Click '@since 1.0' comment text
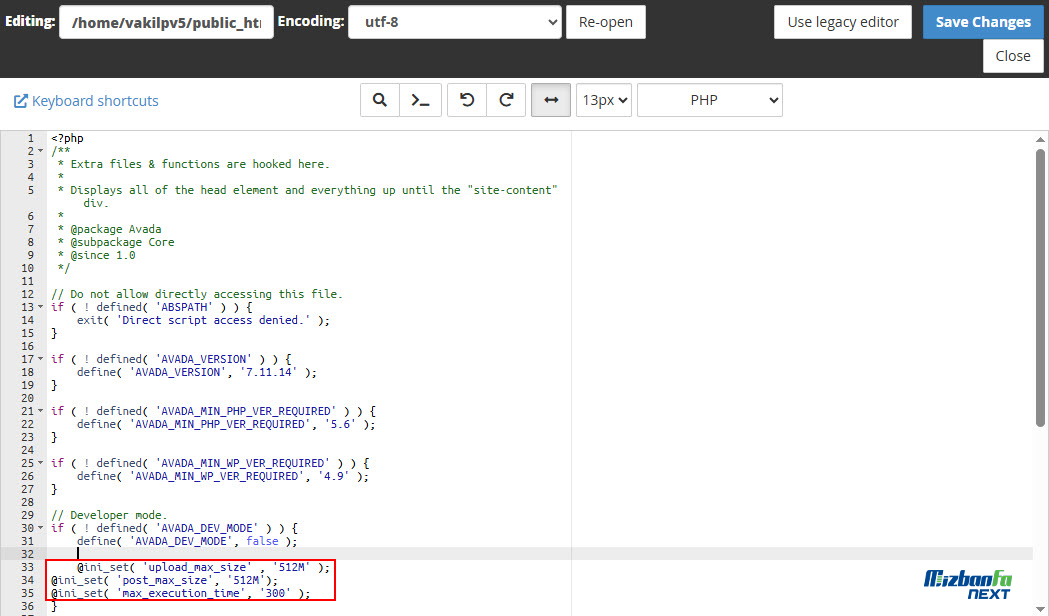Image resolution: width=1049 pixels, height=616 pixels. pyautogui.click(x=103, y=255)
